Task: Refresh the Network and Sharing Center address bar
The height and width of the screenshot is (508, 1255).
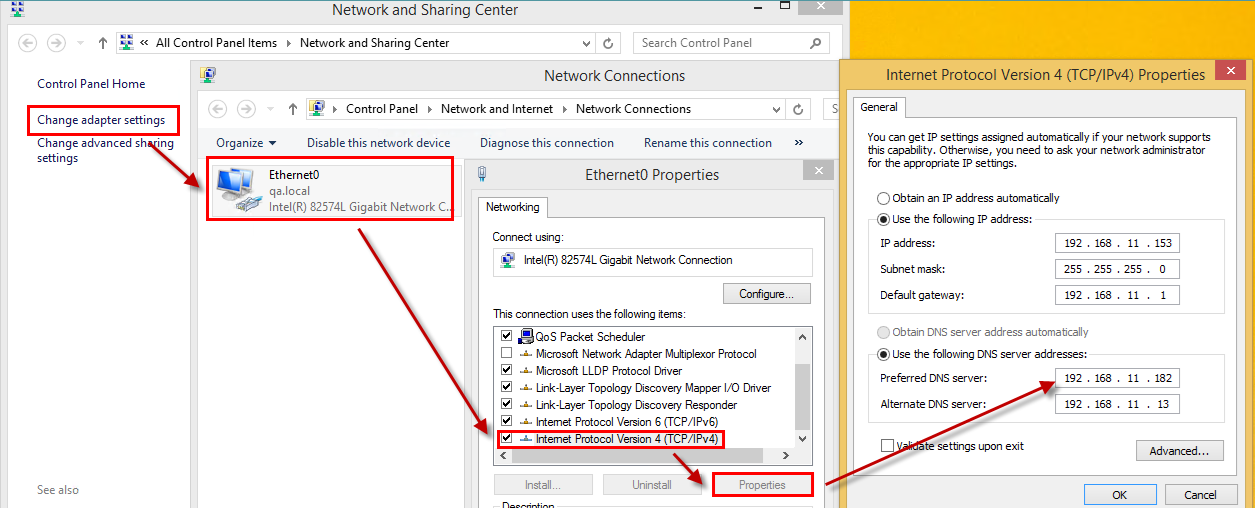Action: click(608, 43)
